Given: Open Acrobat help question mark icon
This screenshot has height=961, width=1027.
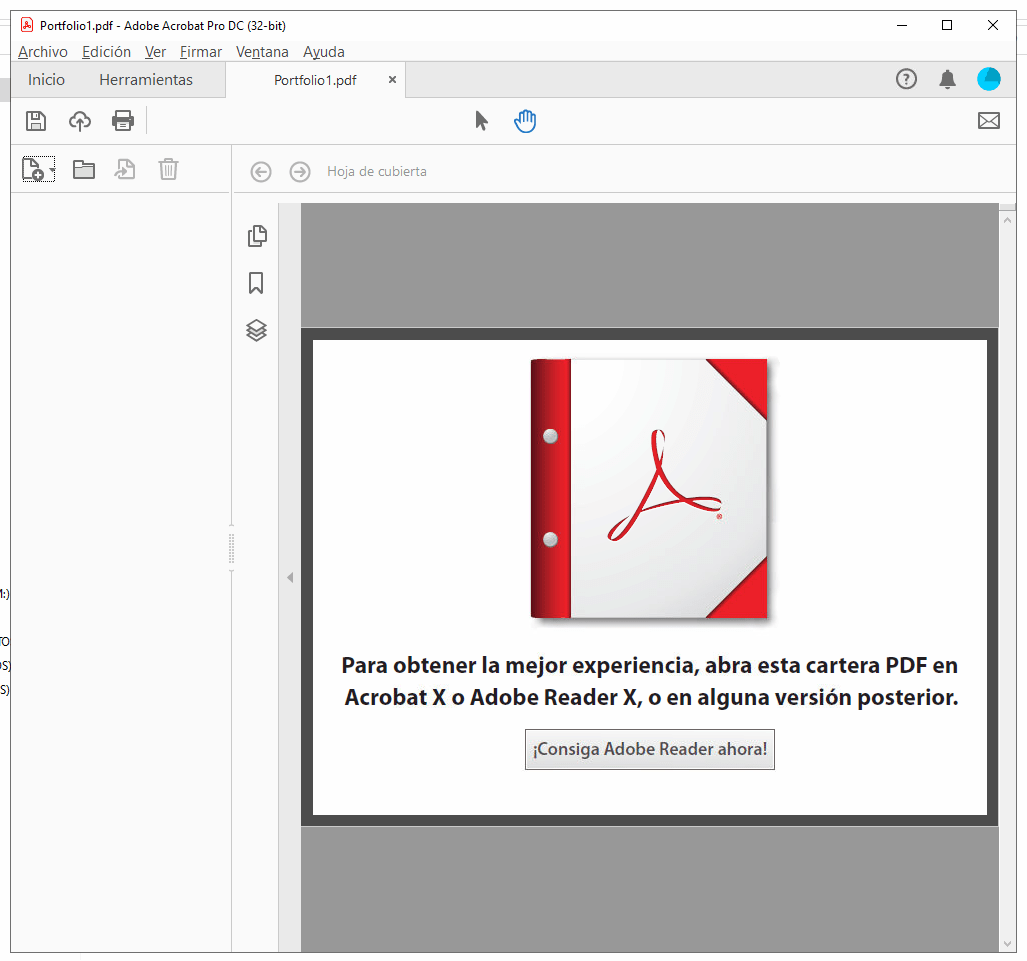Looking at the screenshot, I should coord(906,79).
